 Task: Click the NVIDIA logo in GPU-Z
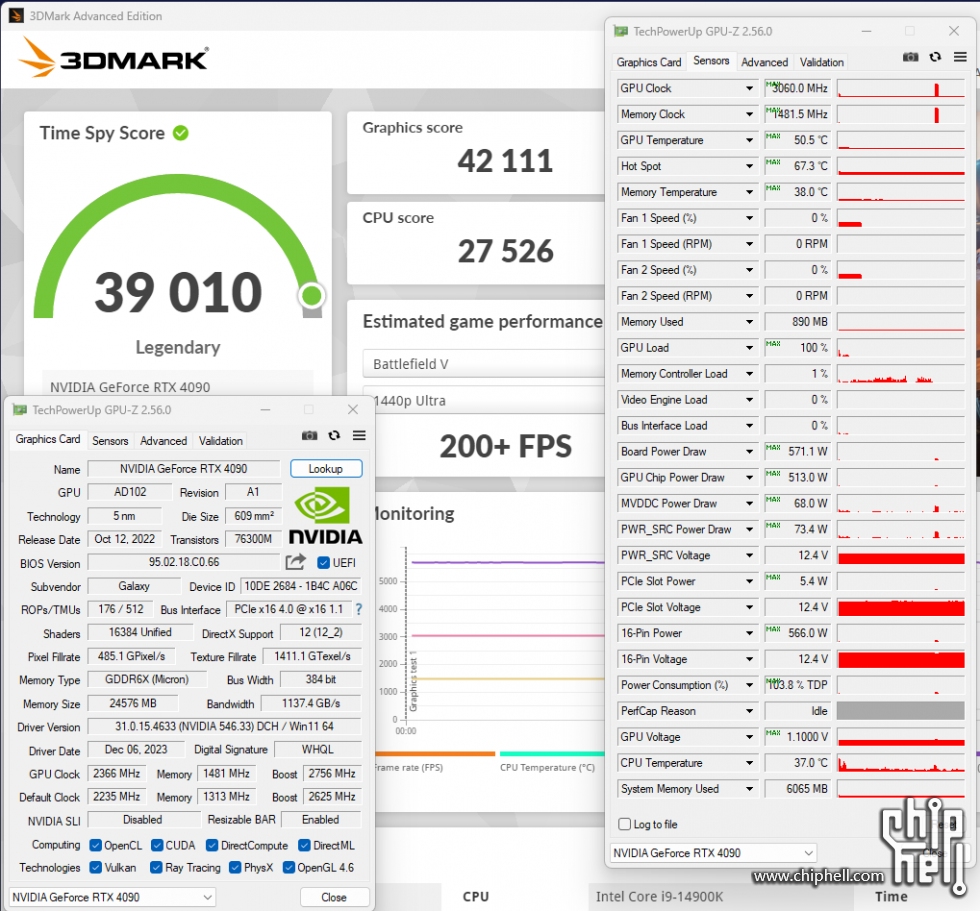tap(325, 515)
